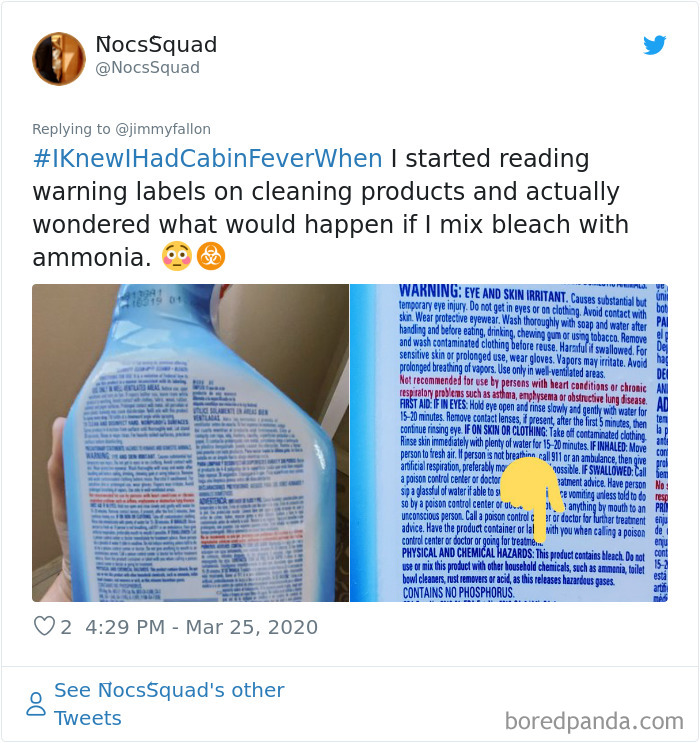This screenshot has width=700, height=743.
Task: Open the @NocsSquad handle
Action: 147,68
